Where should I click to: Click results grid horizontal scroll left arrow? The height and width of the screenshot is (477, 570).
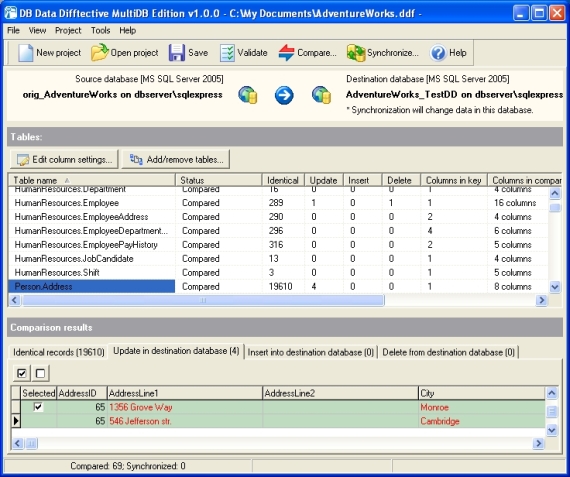[x=18, y=443]
